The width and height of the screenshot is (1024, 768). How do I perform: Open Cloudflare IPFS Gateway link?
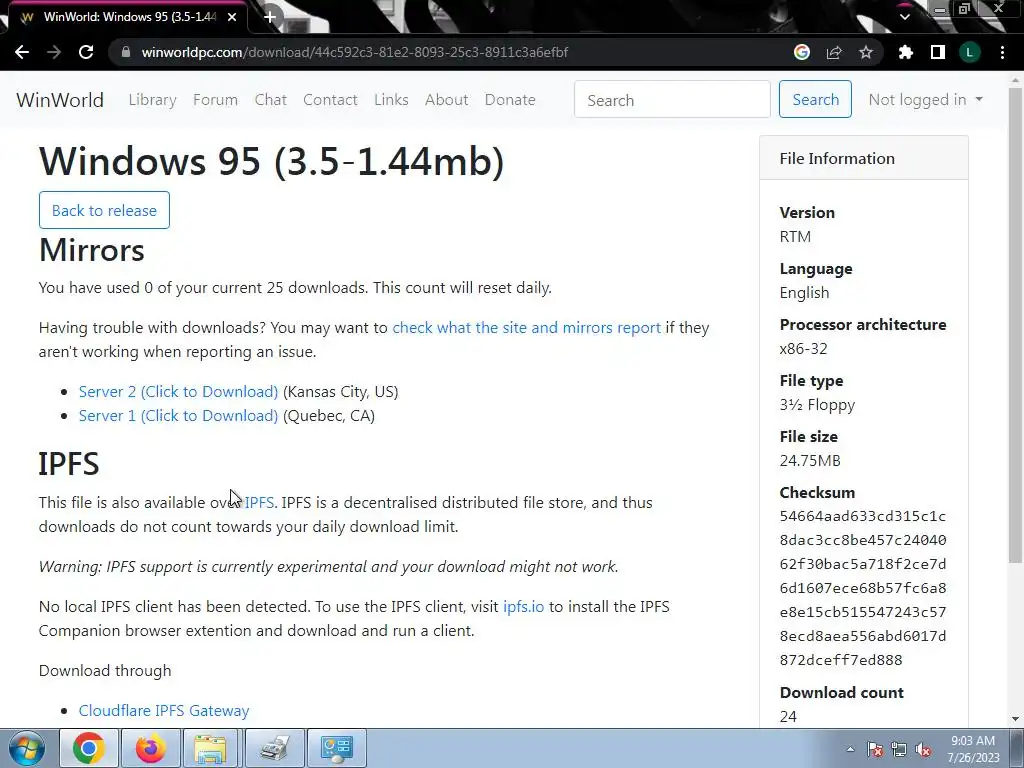point(164,711)
